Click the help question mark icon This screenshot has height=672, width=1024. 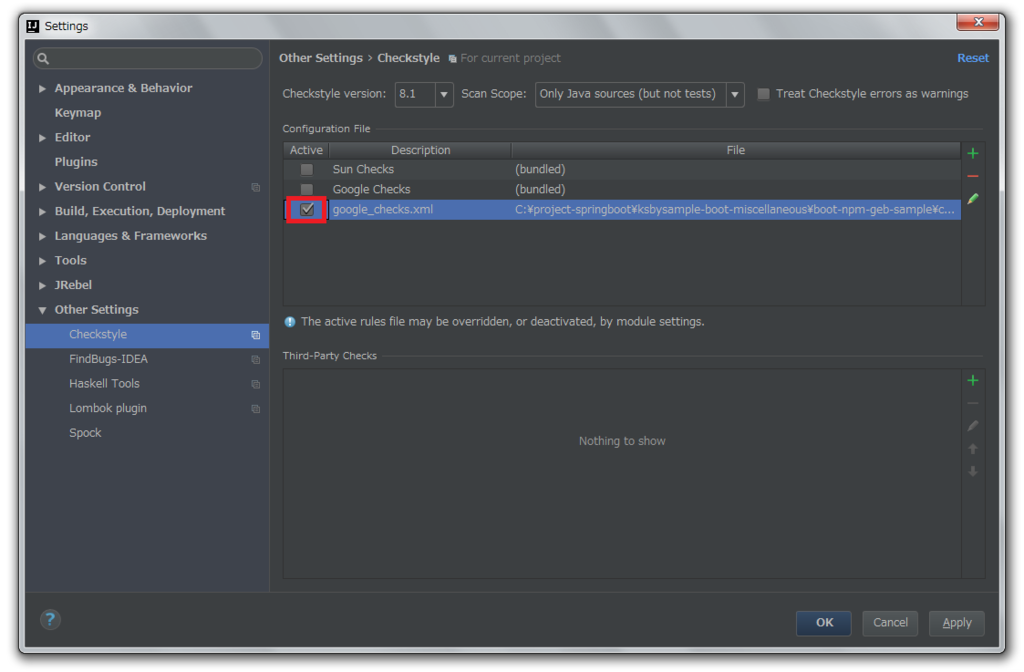coord(50,619)
